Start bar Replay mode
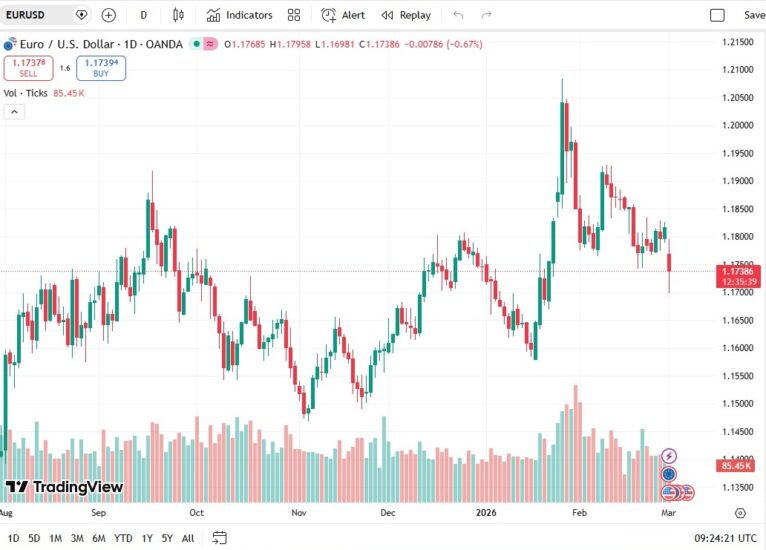This screenshot has height=550, width=766. tap(406, 15)
